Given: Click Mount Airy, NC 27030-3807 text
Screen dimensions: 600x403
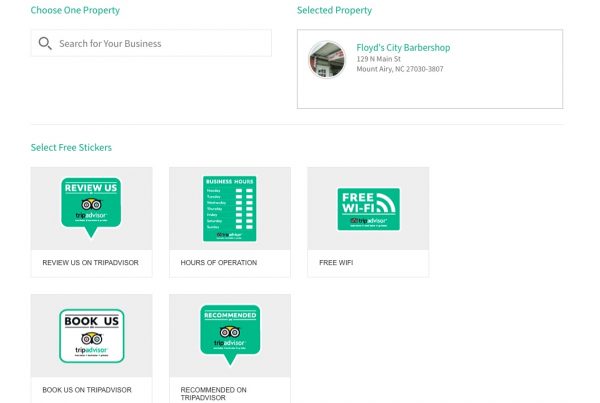Looking at the screenshot, I should (400, 69).
